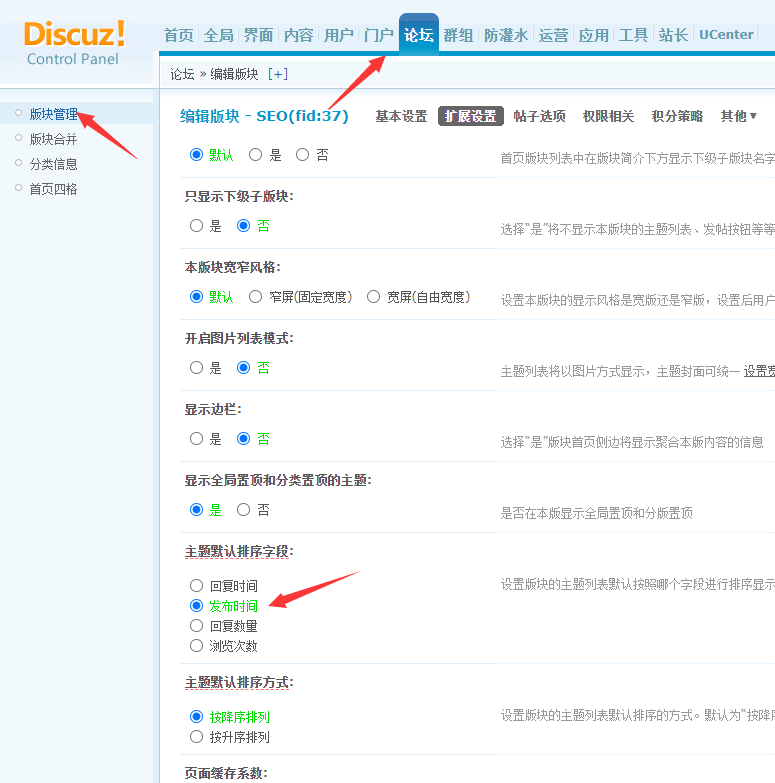The height and width of the screenshot is (783, 775).
Task: Click the 设置宽 link in the description
Action: coord(758,371)
